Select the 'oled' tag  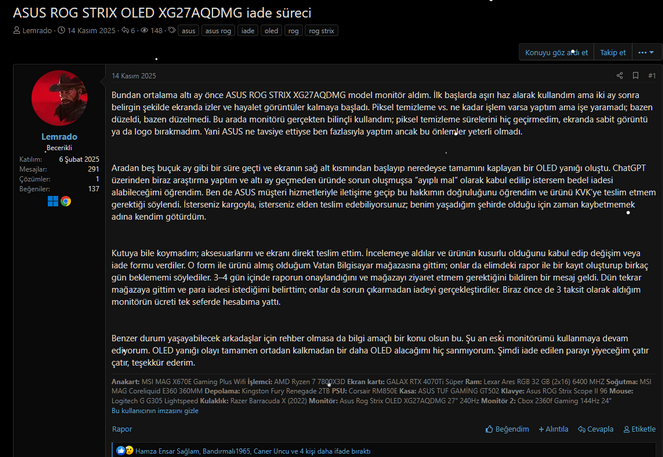tap(271, 30)
